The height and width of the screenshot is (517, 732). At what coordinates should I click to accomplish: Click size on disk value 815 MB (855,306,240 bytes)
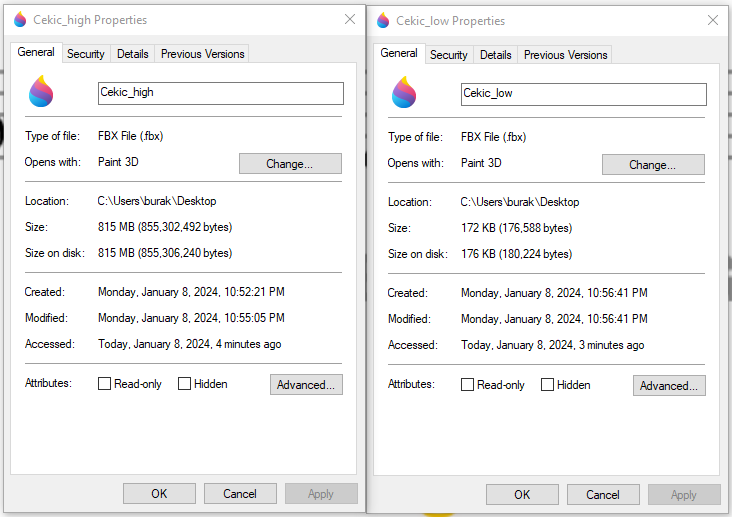[165, 253]
